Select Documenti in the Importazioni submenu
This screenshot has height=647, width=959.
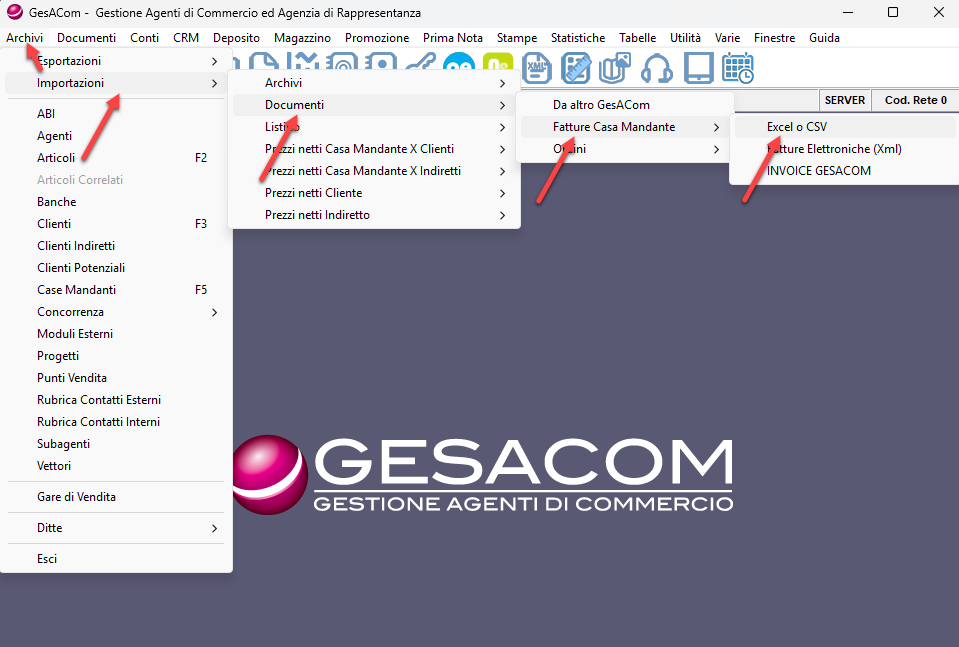click(373, 105)
